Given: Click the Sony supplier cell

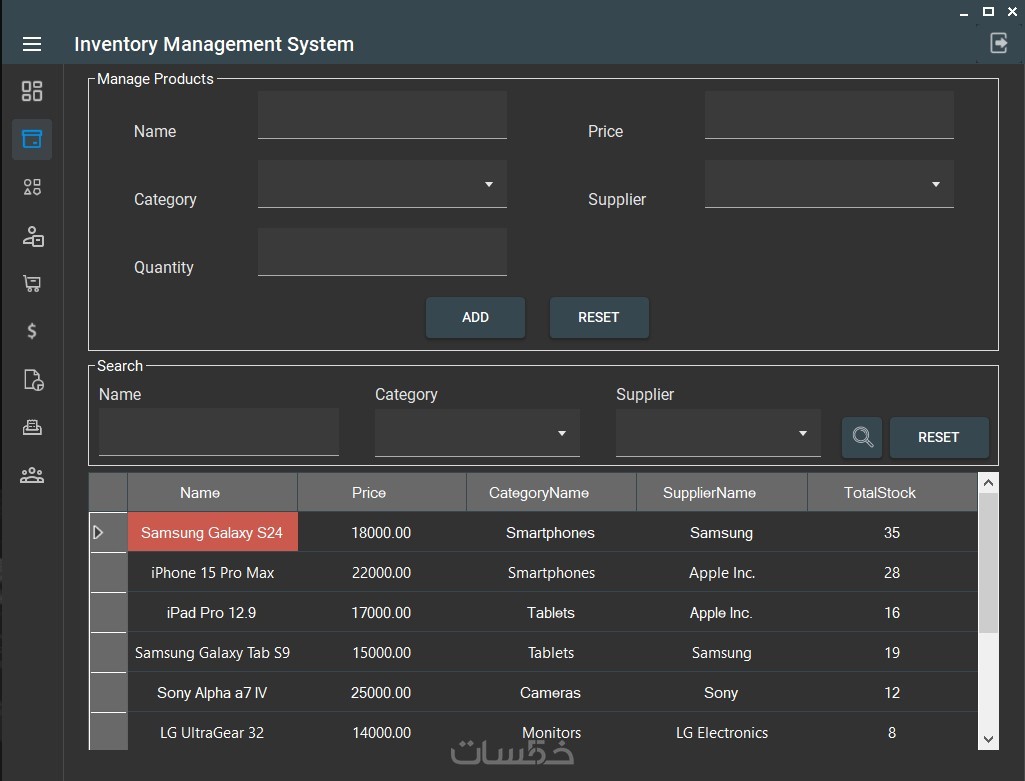Looking at the screenshot, I should pyautogui.click(x=722, y=692).
